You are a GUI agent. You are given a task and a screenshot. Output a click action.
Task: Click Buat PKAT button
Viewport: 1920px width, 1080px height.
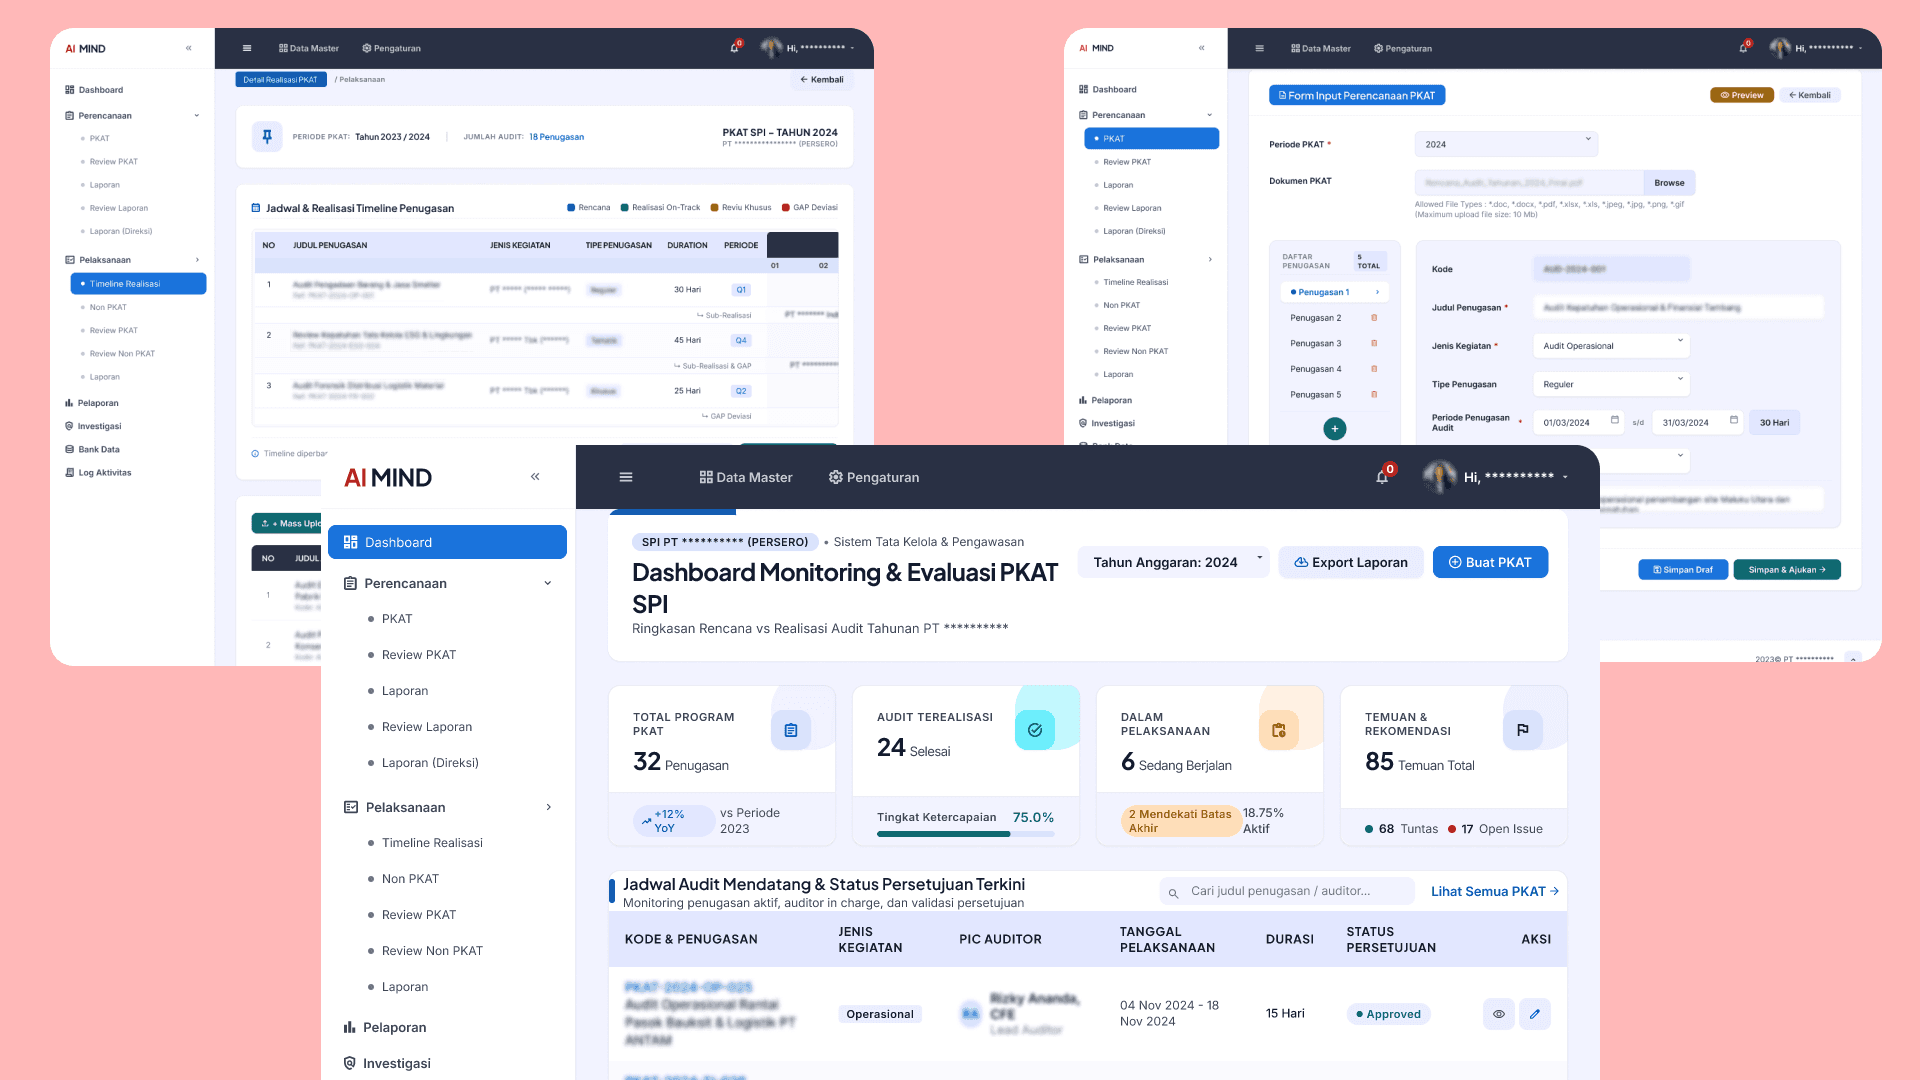[x=1490, y=562]
